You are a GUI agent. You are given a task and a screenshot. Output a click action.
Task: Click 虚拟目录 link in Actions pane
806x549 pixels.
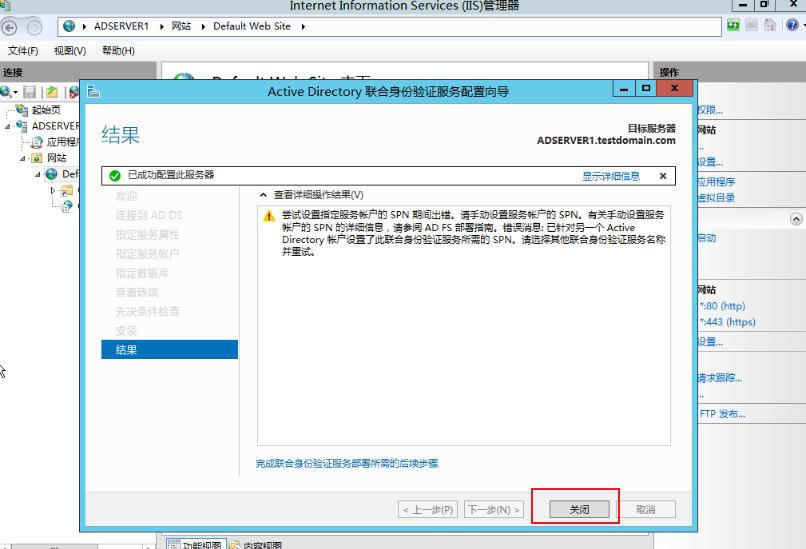(716, 198)
